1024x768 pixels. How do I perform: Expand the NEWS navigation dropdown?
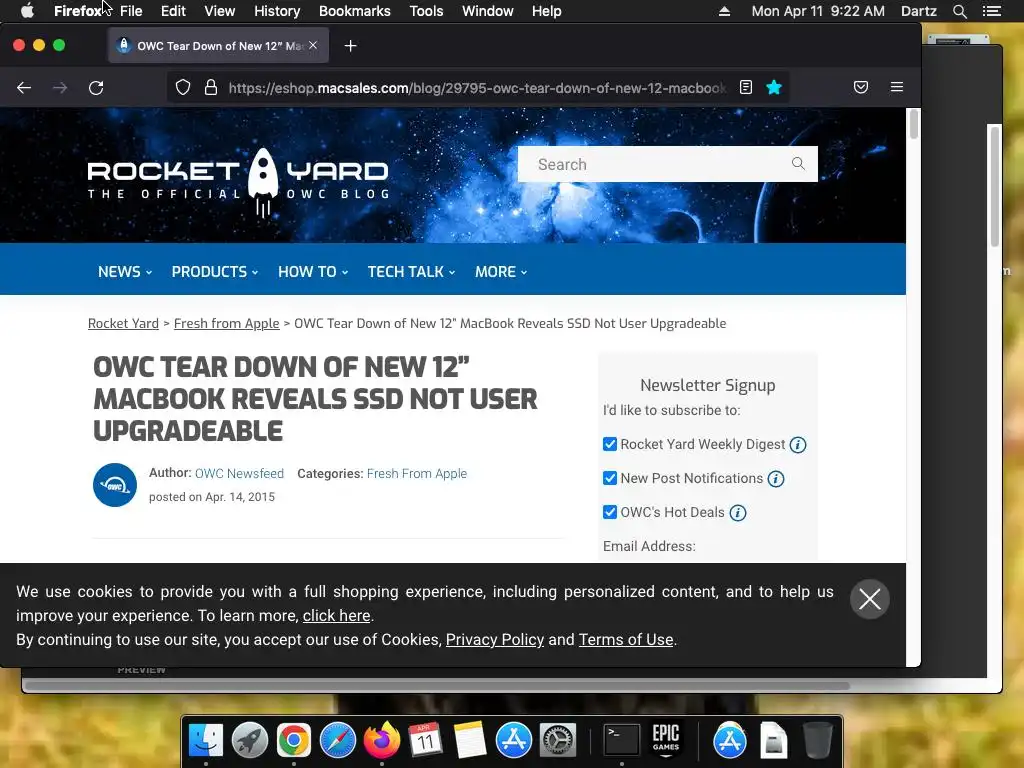pyautogui.click(x=125, y=272)
